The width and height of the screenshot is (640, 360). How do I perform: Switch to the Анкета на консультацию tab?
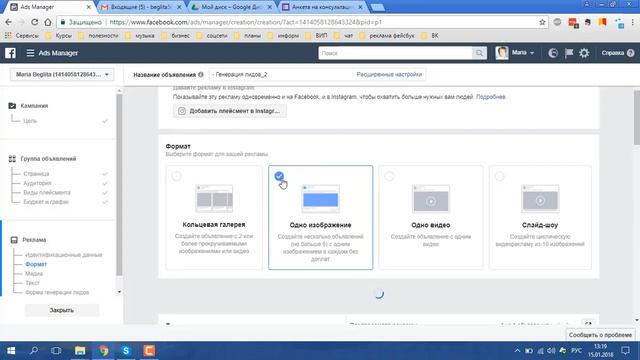coord(323,7)
